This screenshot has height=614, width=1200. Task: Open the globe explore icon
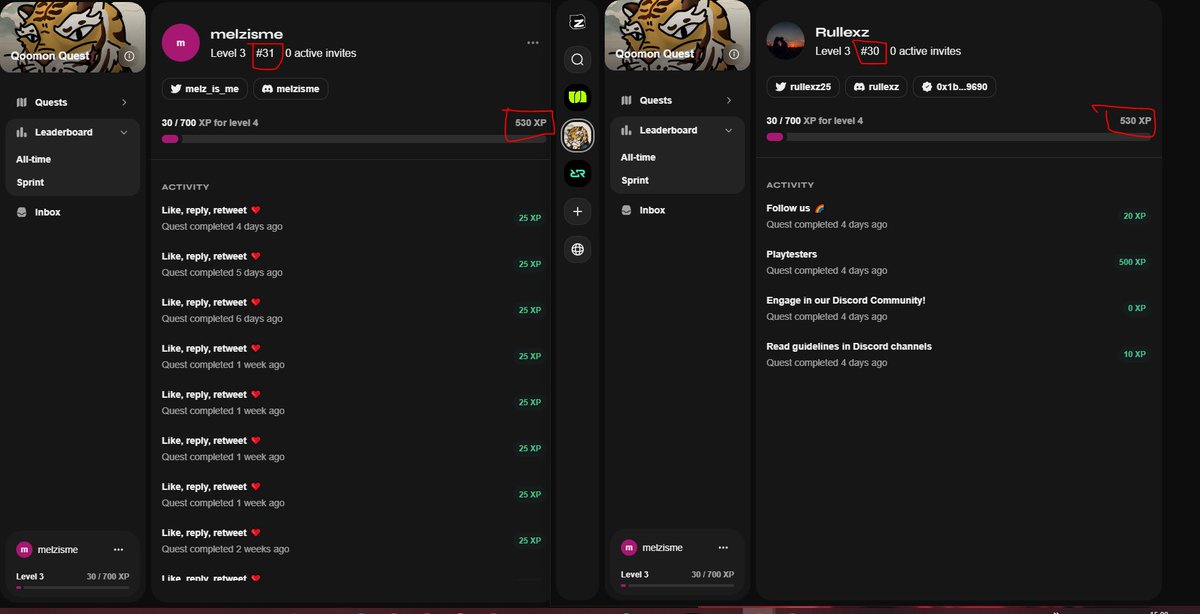[577, 249]
